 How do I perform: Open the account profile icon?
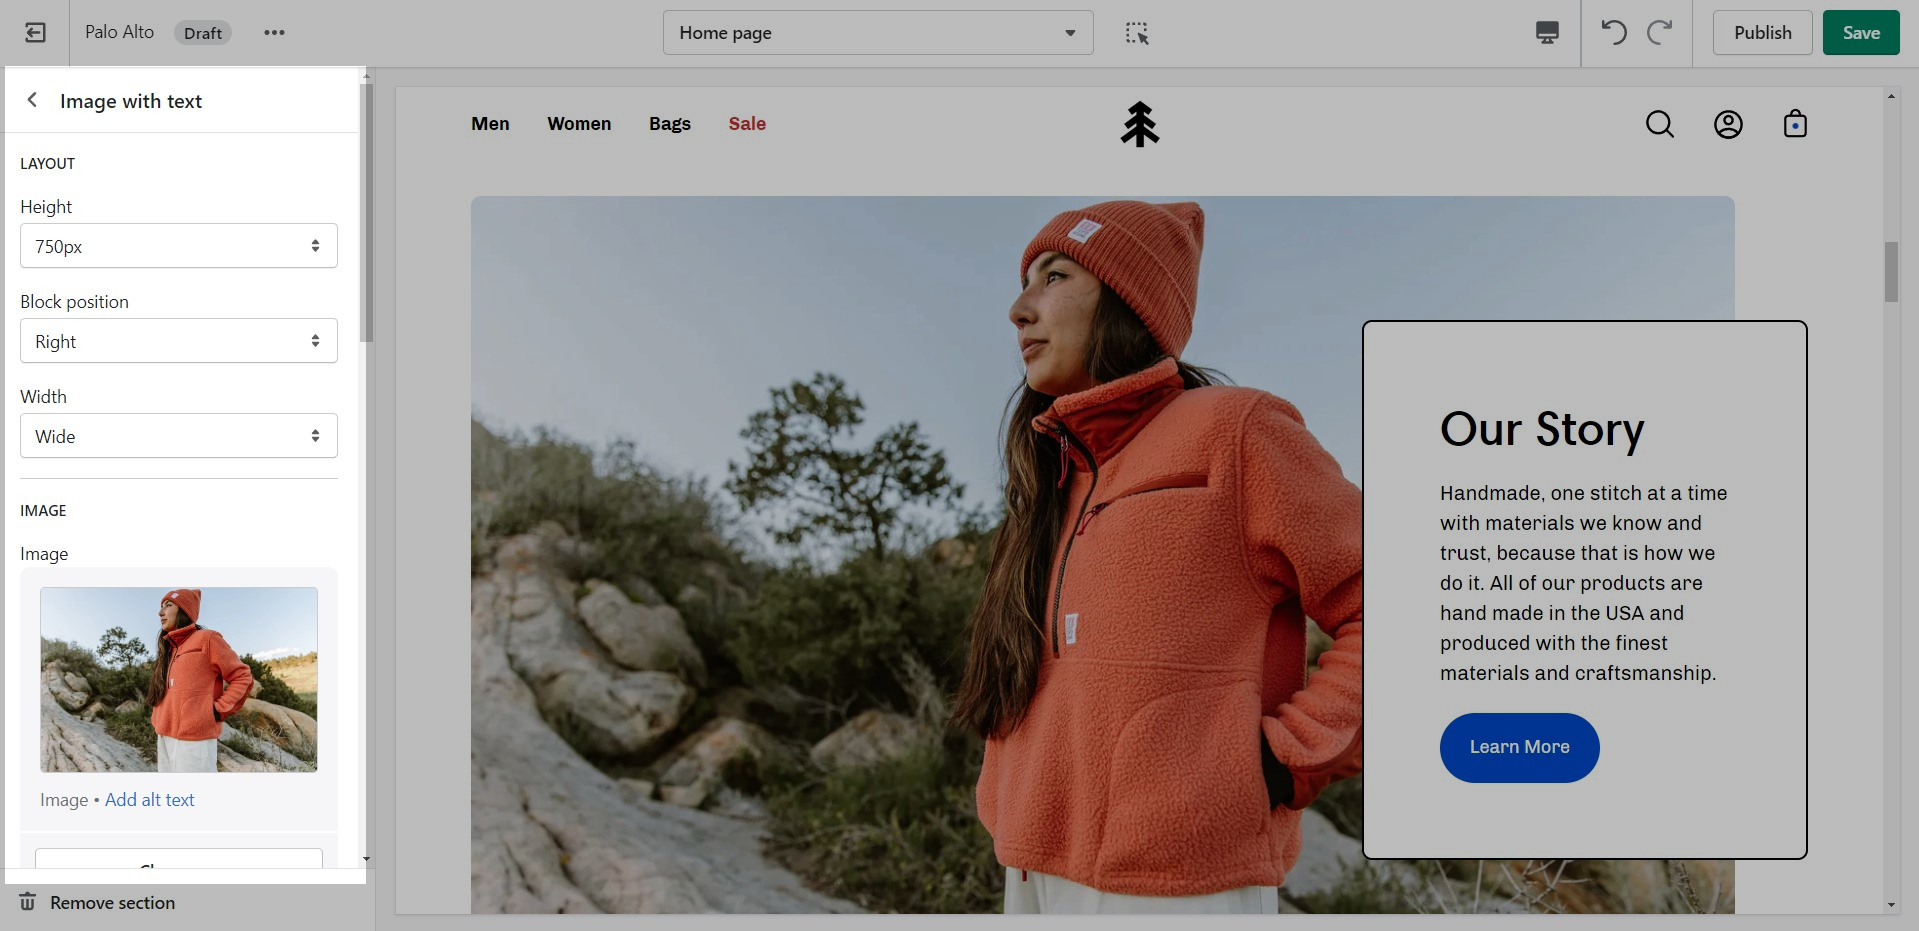(1728, 124)
